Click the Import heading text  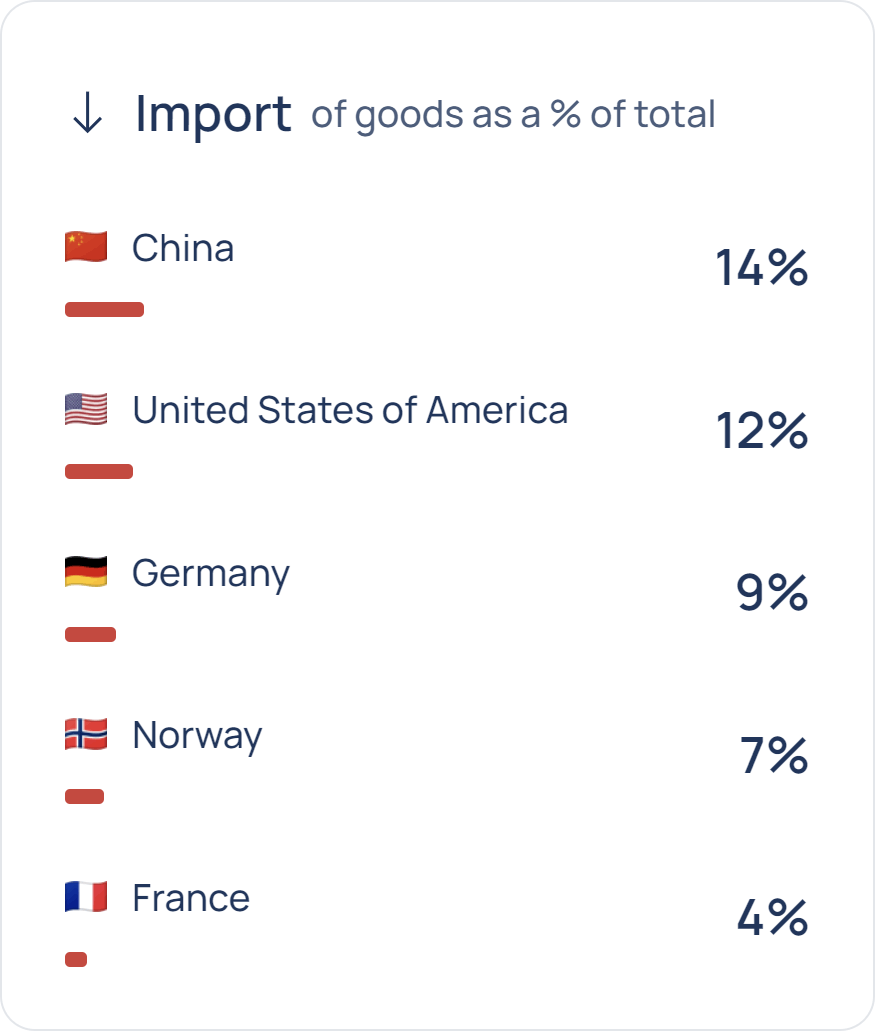(213, 113)
